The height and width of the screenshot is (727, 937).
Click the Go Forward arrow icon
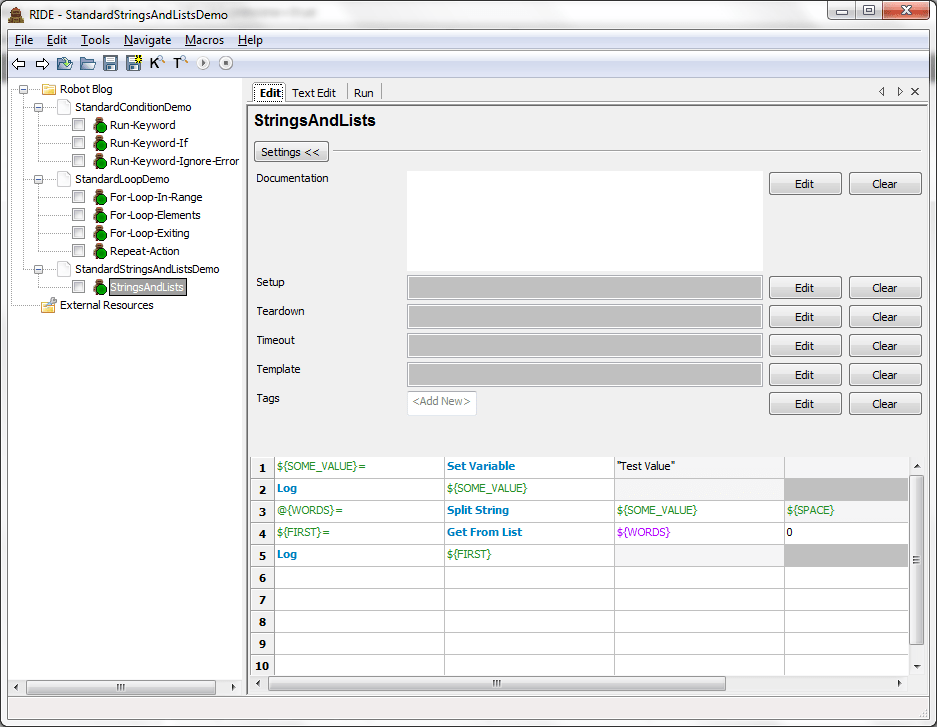[x=42, y=64]
